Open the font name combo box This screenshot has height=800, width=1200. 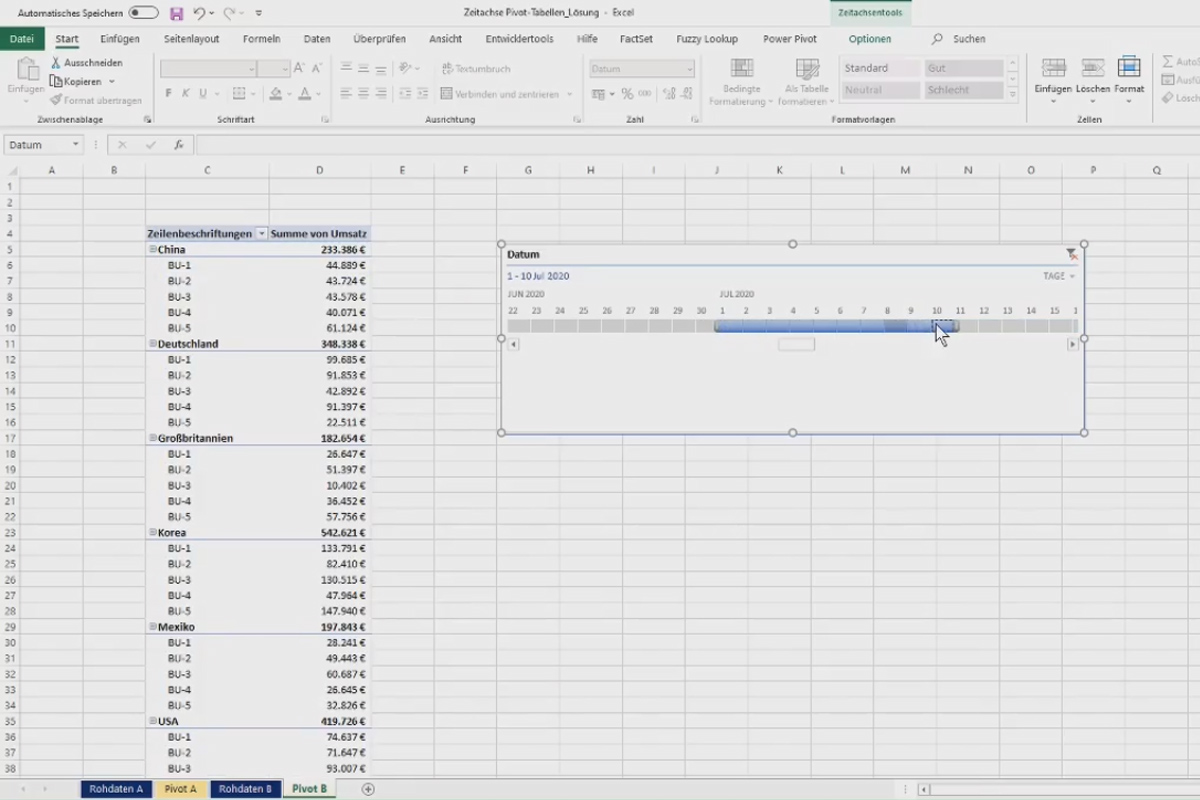click(207, 69)
